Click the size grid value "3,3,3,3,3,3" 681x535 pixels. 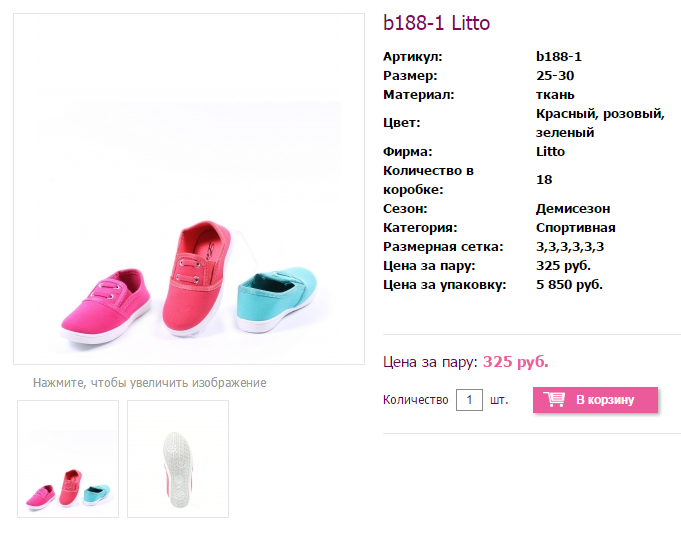(570, 247)
